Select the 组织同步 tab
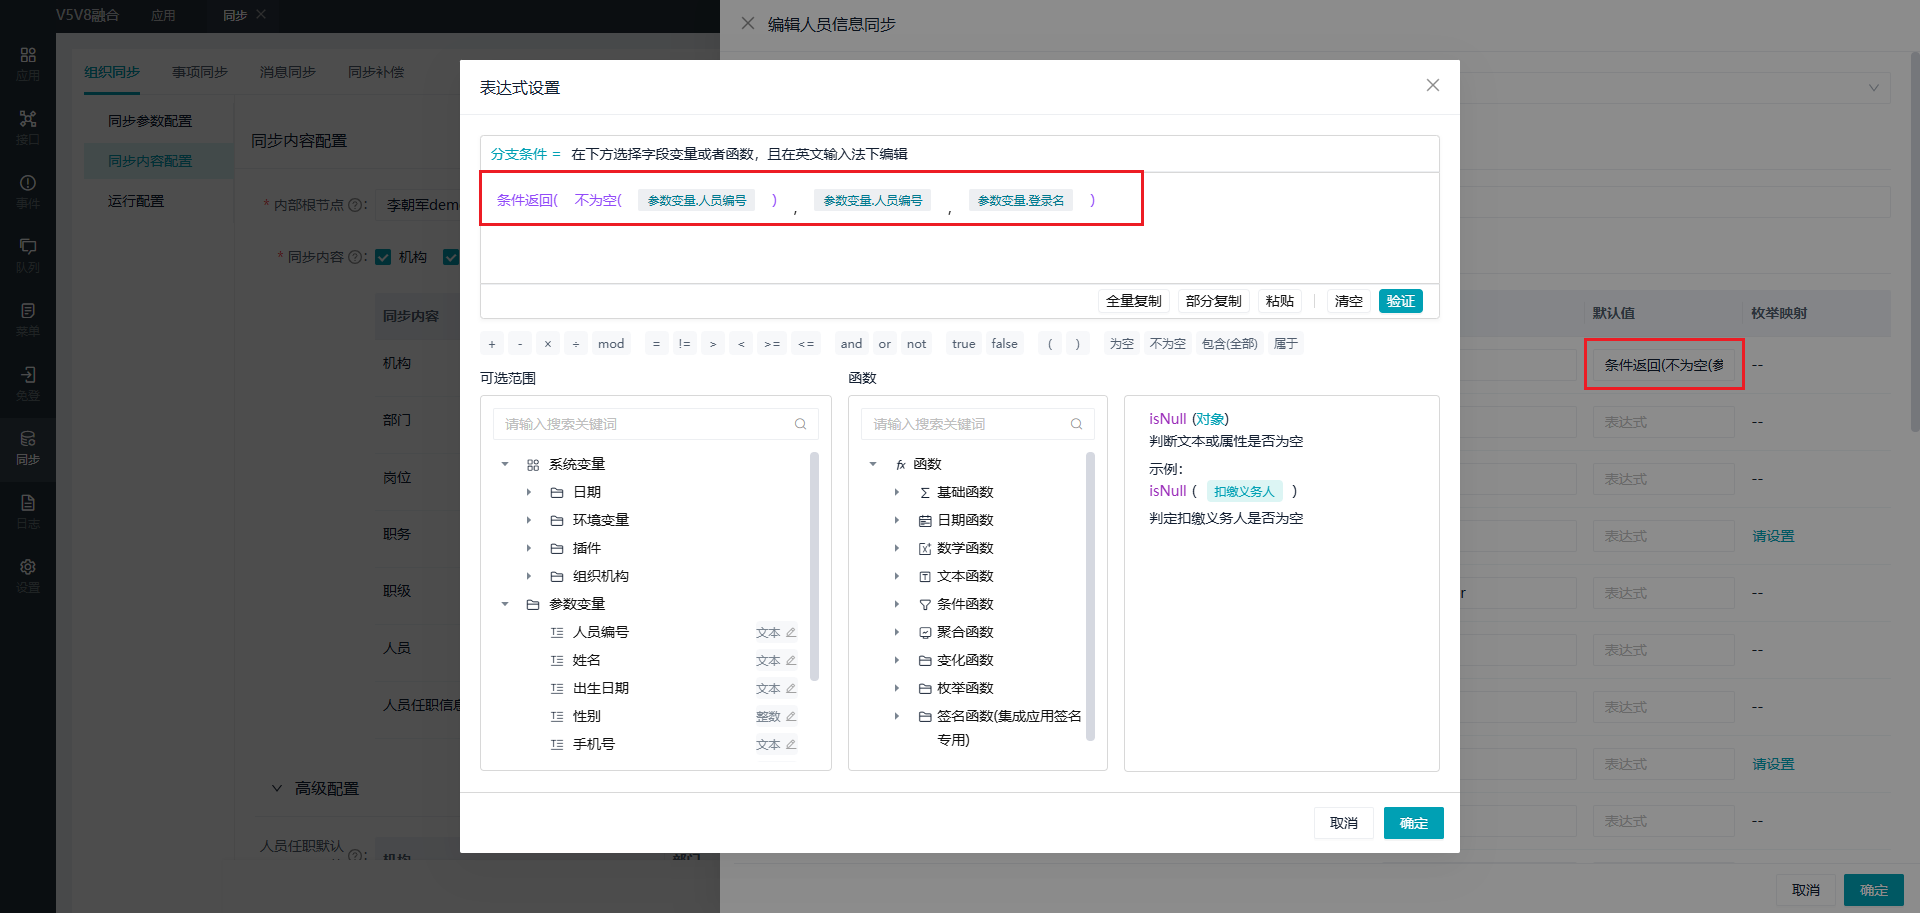 [112, 72]
